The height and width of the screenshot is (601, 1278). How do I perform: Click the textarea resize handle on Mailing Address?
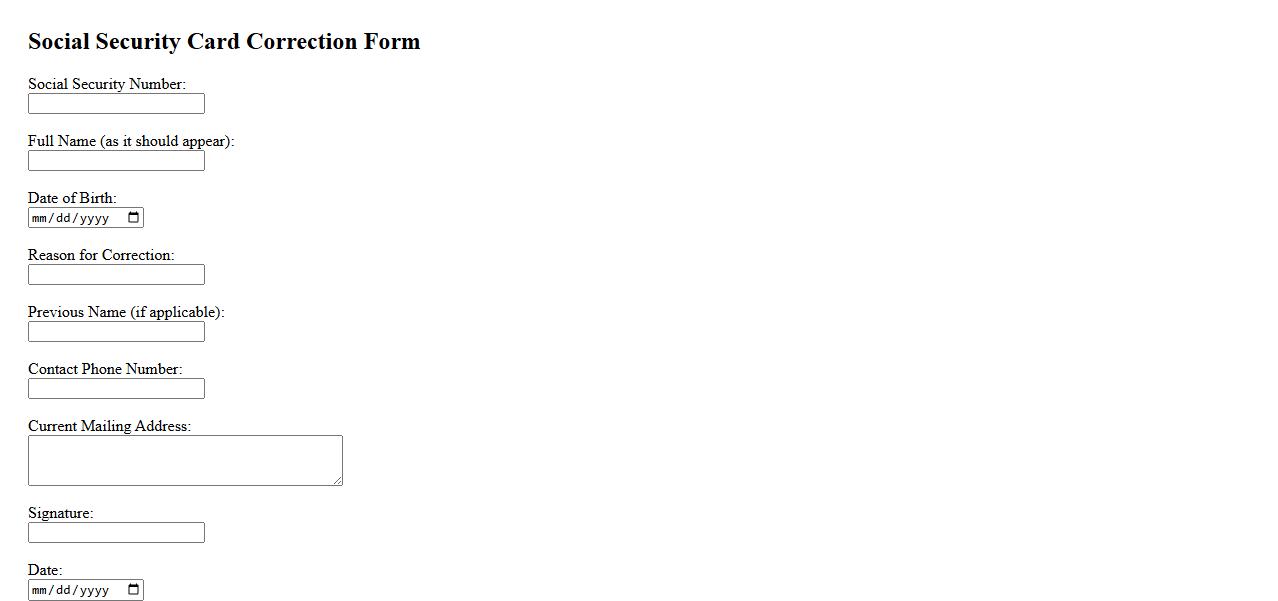338,481
